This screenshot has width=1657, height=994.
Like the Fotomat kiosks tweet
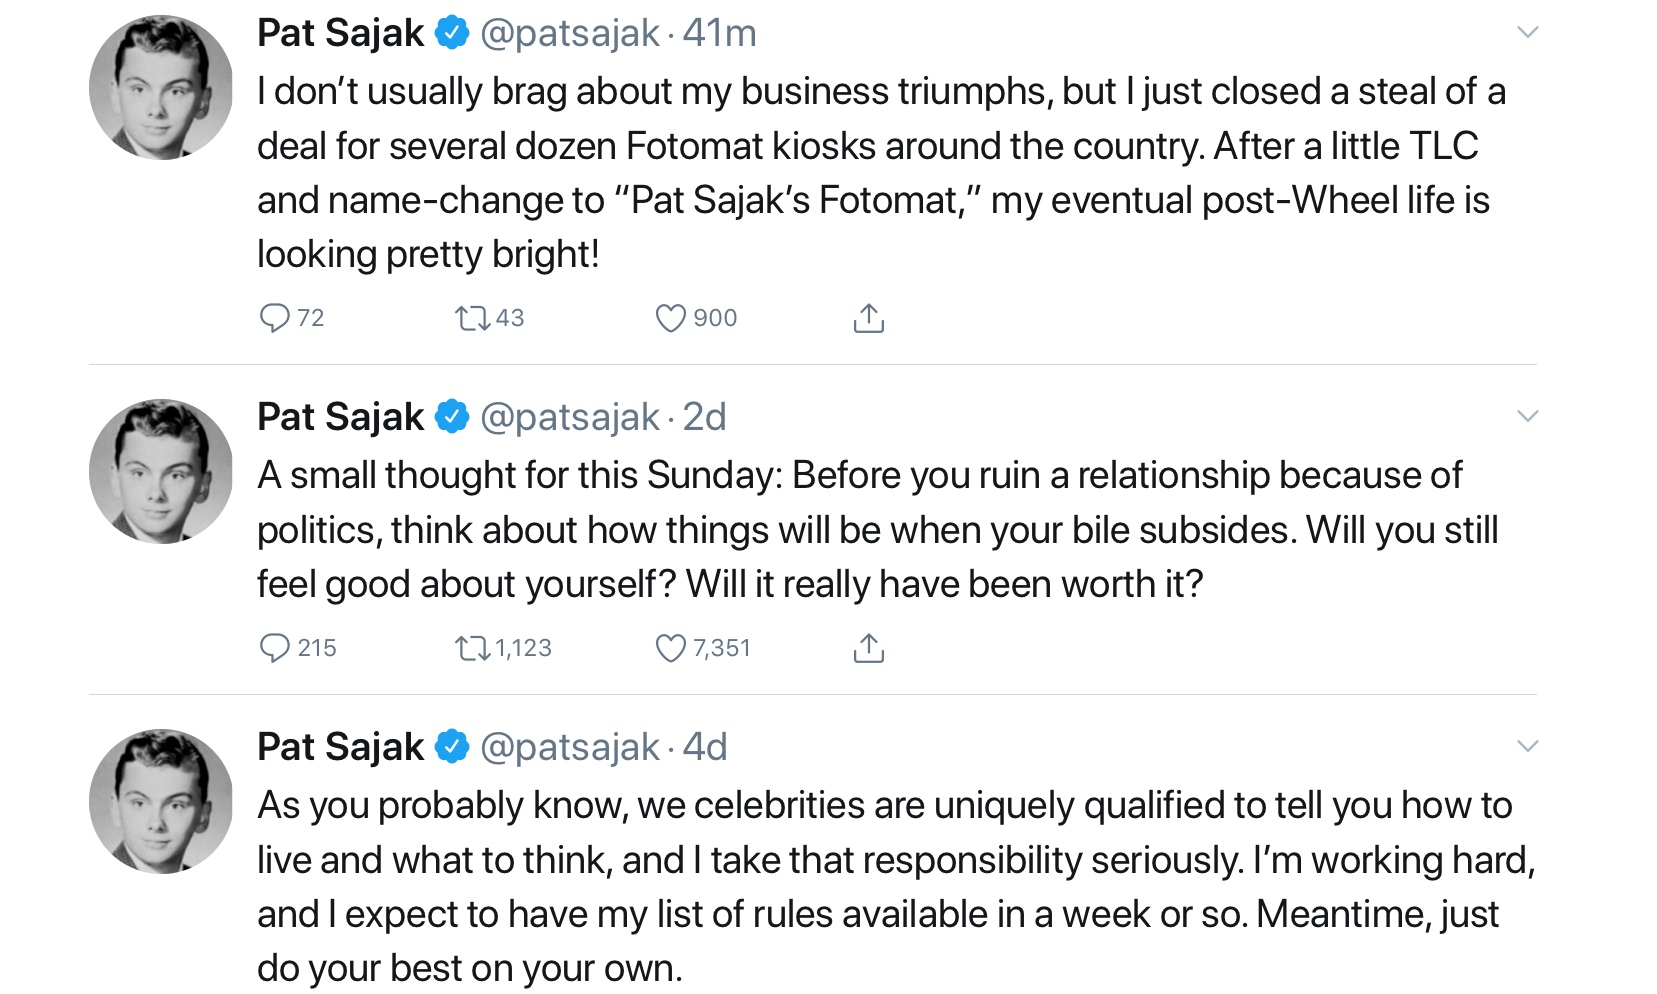[x=670, y=318]
